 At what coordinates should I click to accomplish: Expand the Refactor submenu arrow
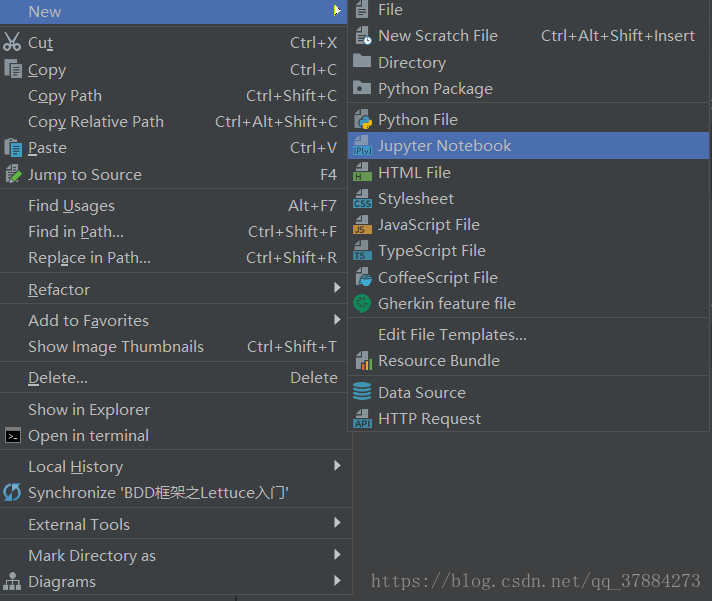337,289
